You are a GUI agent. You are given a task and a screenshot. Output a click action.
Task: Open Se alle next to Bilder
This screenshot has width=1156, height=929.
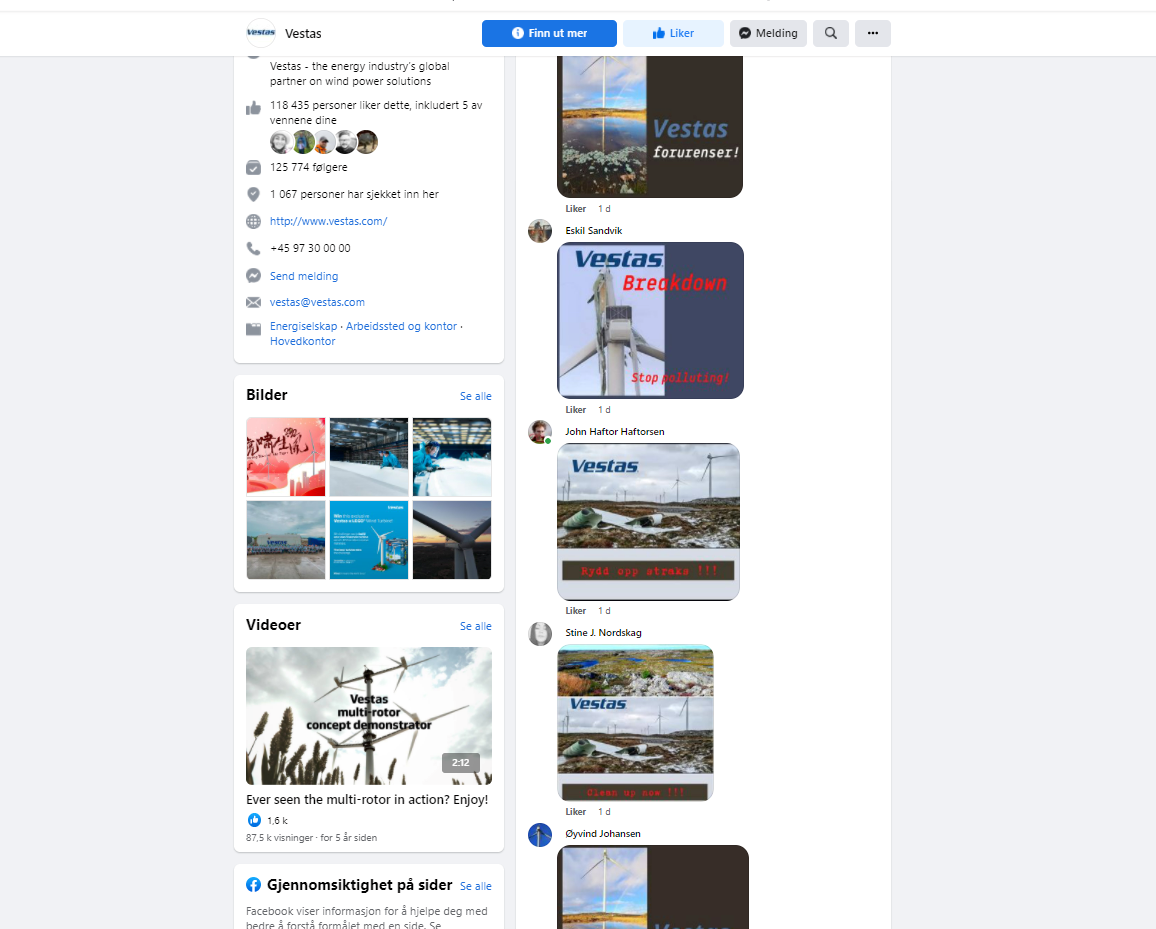coord(475,396)
